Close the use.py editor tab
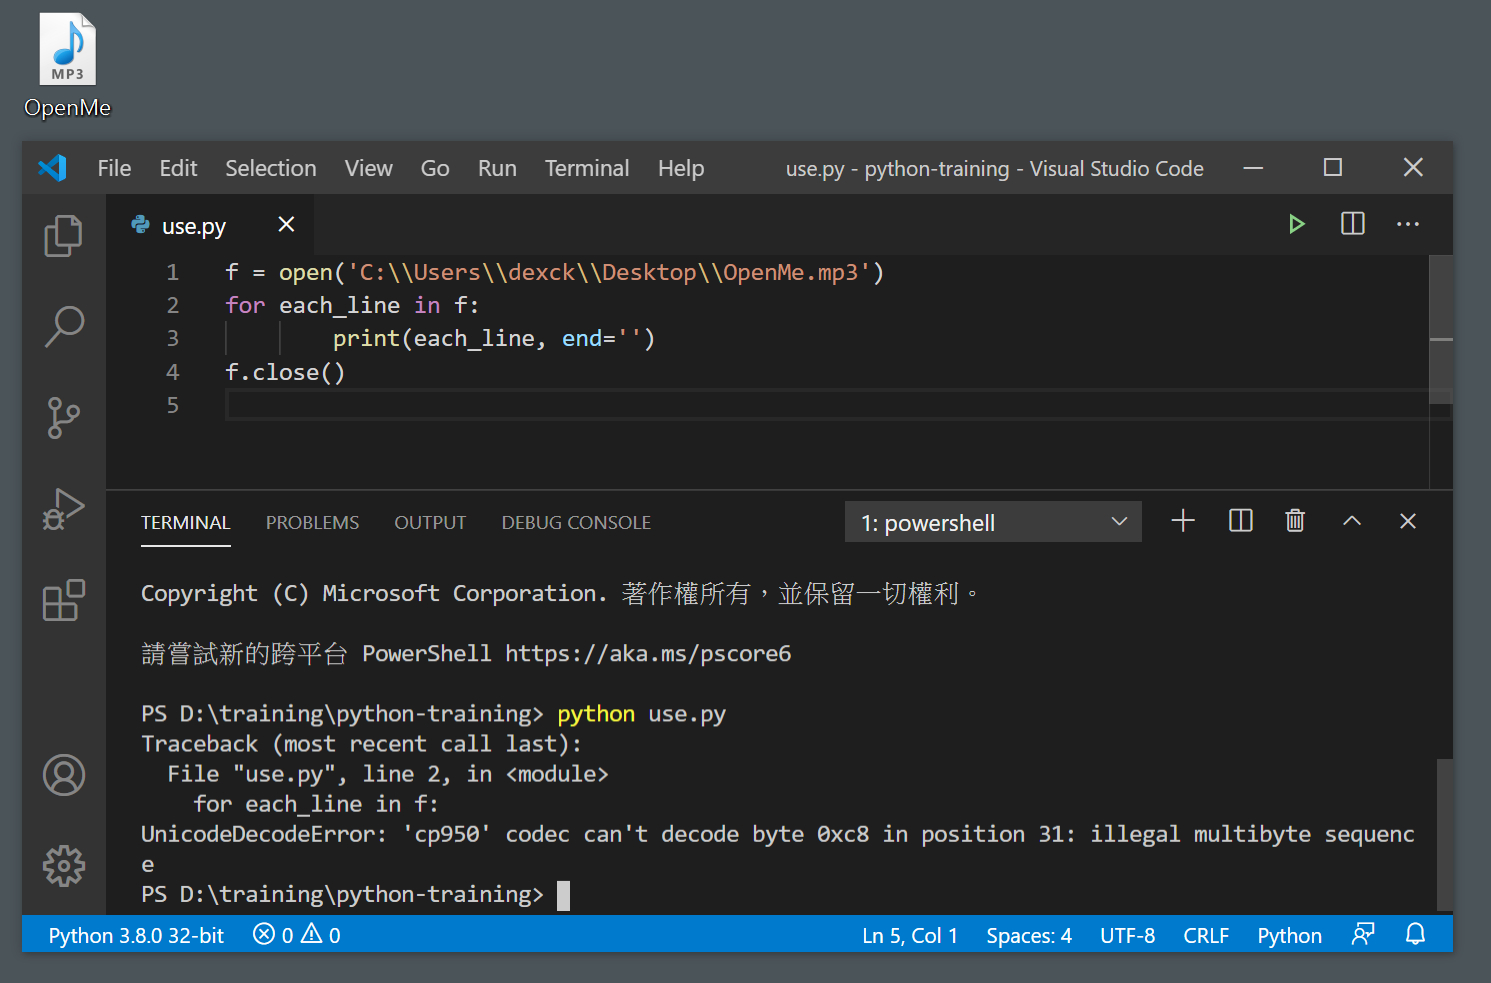Viewport: 1491px width, 983px height. 286,224
